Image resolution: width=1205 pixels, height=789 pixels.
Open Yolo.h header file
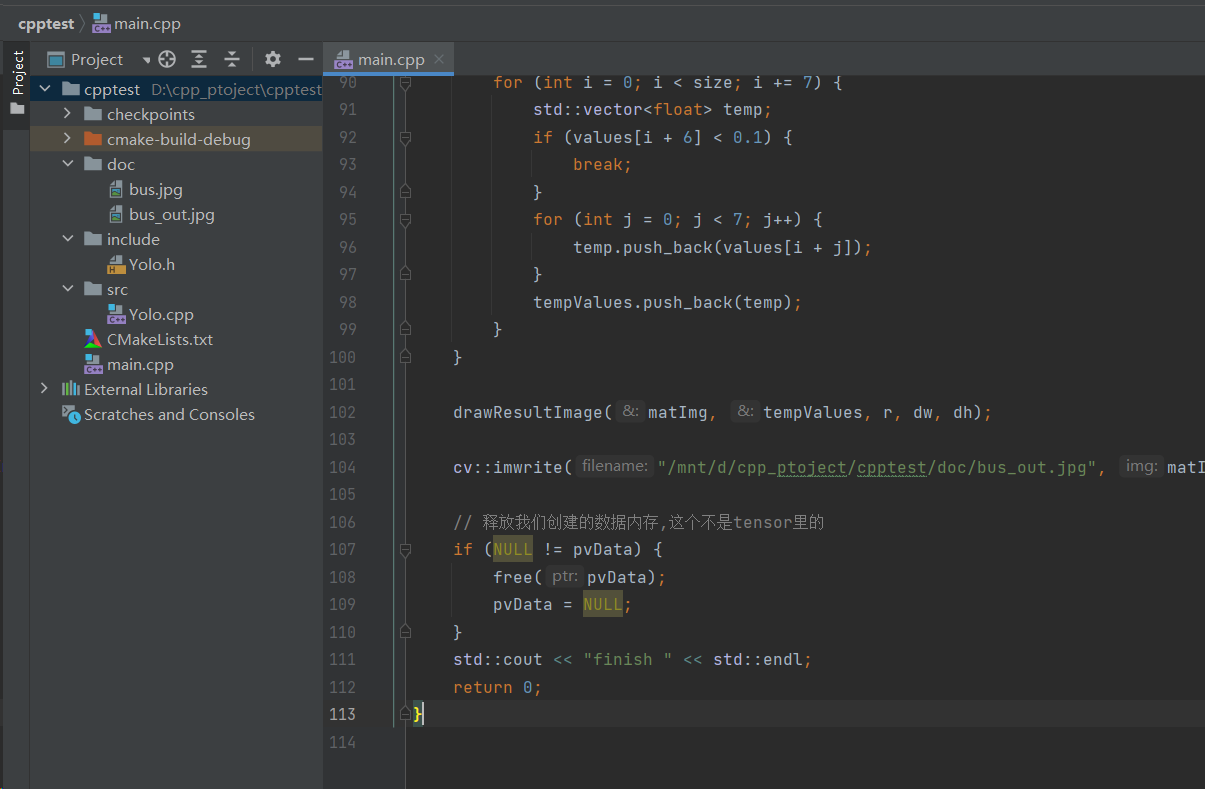pos(151,264)
